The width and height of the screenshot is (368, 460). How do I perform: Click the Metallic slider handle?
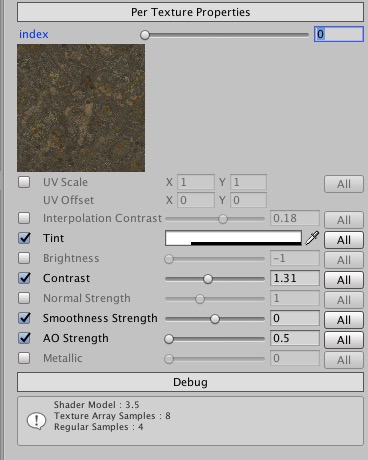pos(169,359)
